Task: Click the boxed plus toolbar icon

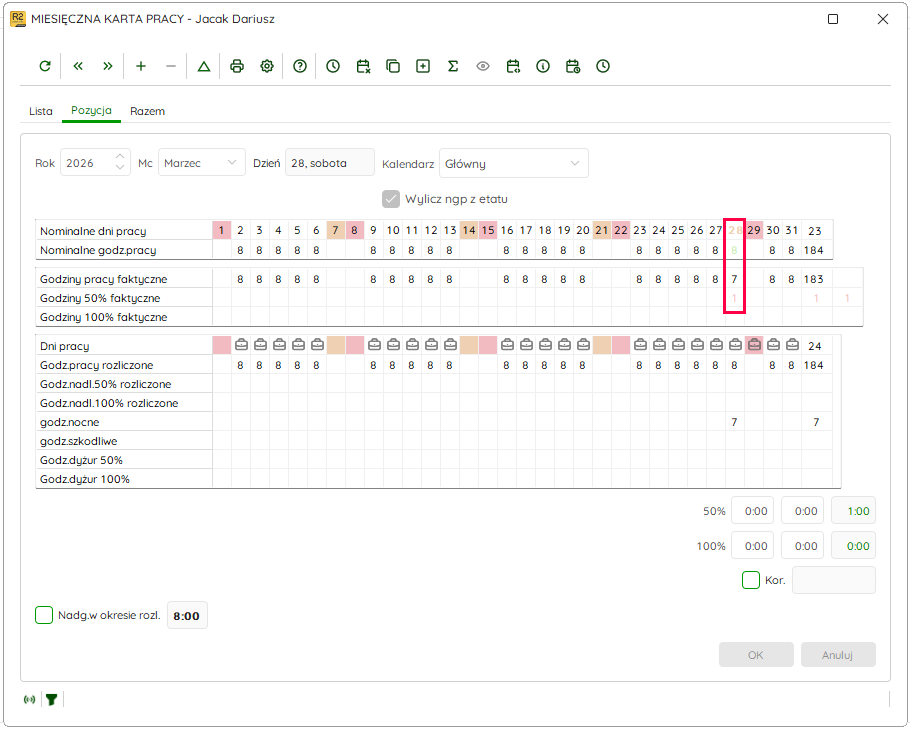Action: 423,66
